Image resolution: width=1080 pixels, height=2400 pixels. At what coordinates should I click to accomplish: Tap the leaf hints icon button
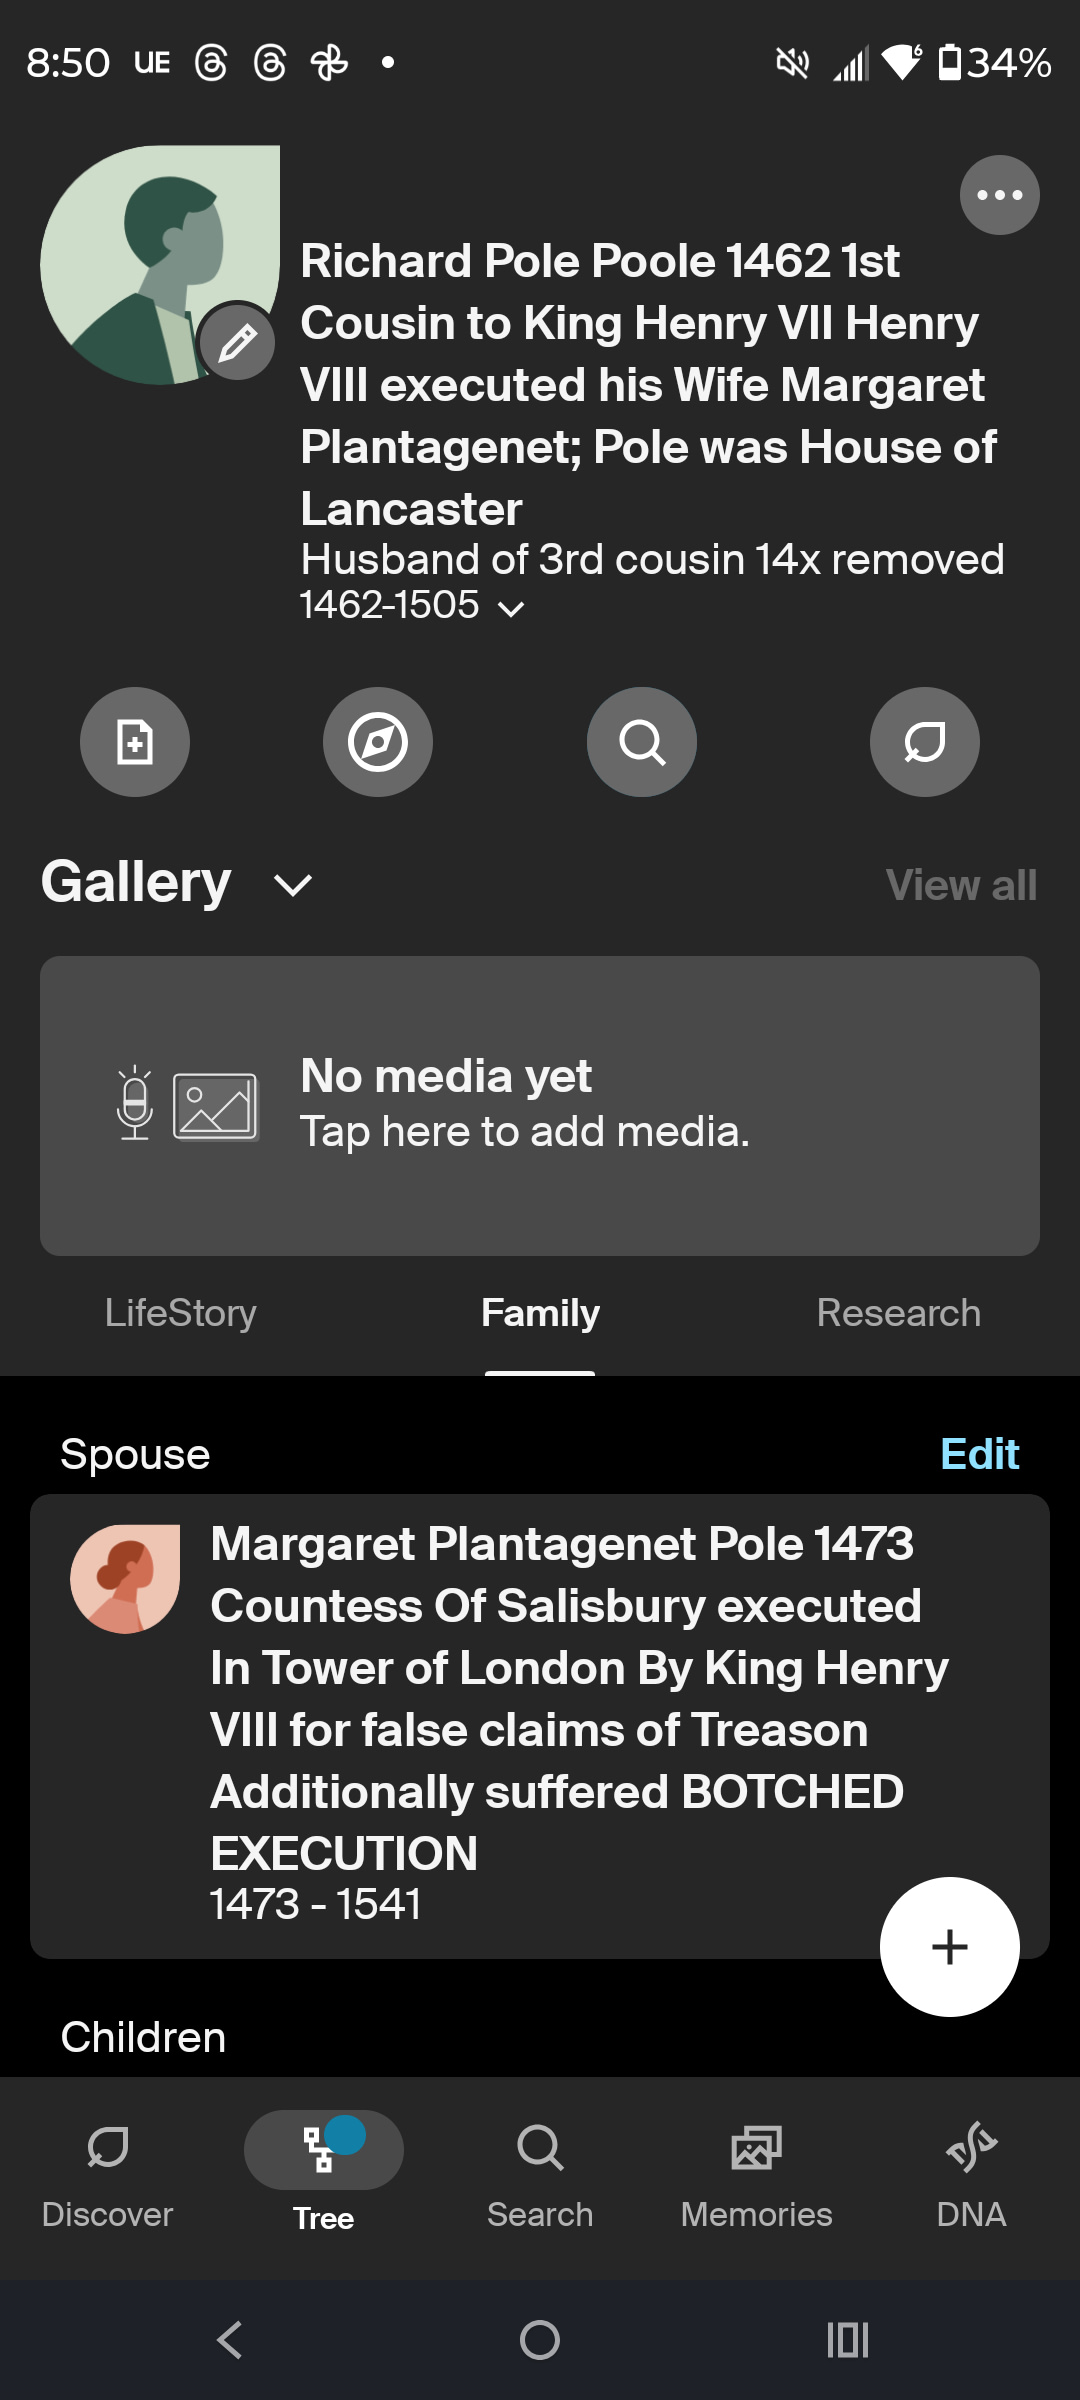click(x=925, y=742)
